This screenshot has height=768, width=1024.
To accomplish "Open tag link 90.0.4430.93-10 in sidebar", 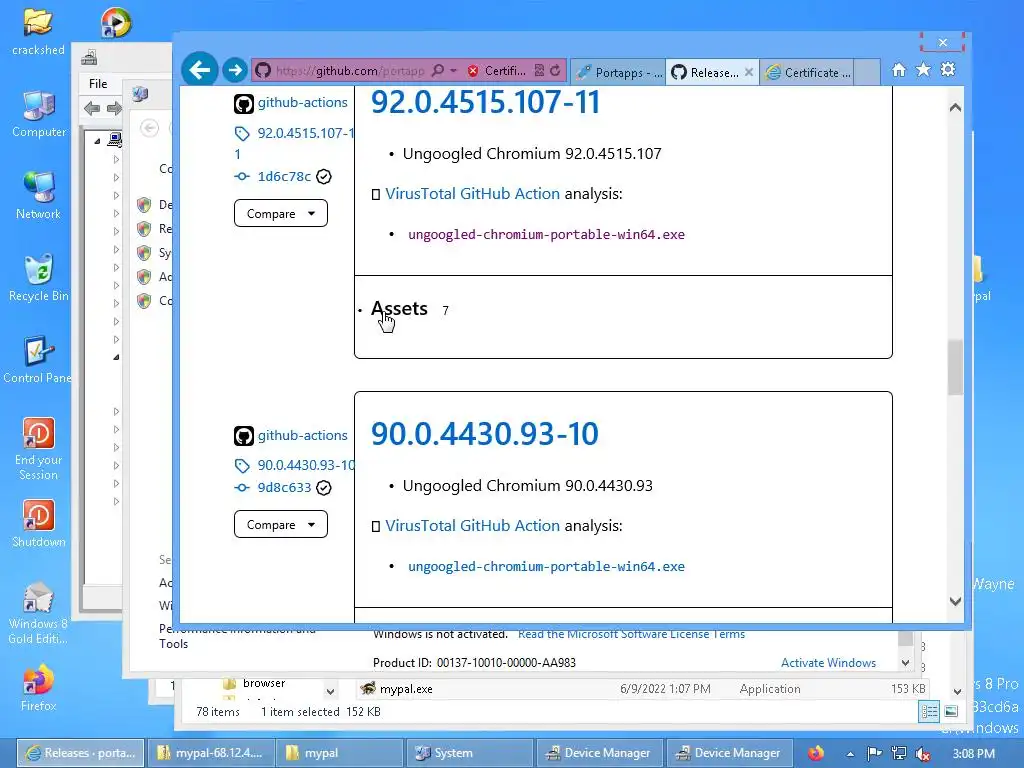I will pyautogui.click(x=306, y=465).
